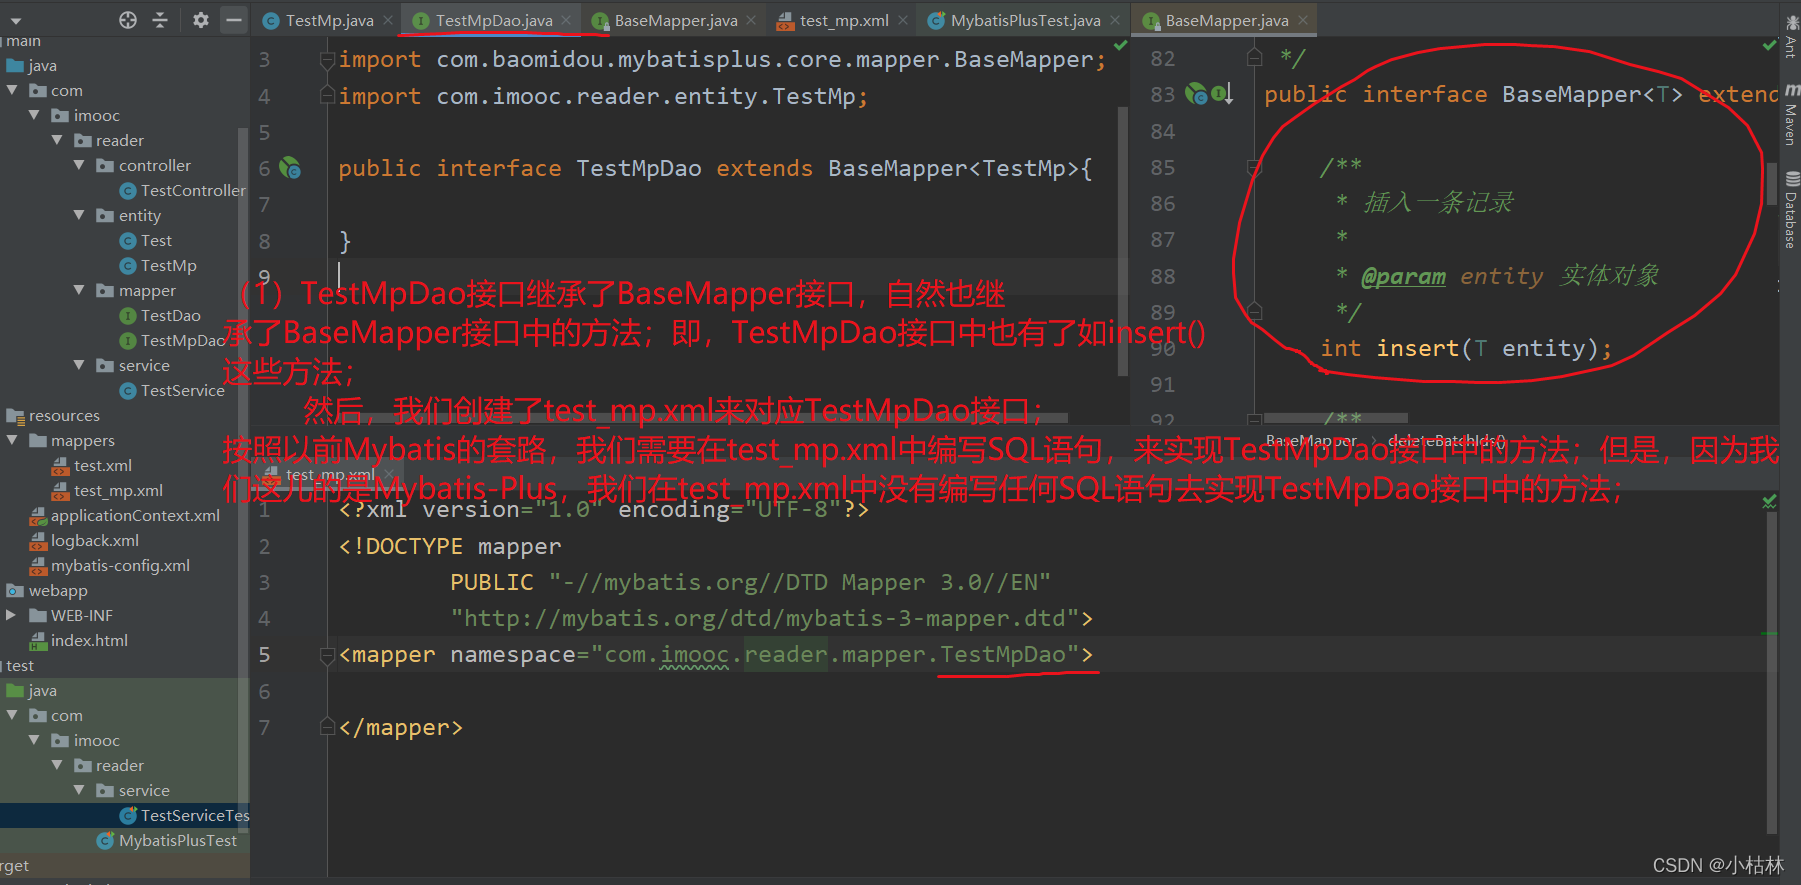The width and height of the screenshot is (1801, 885).
Task: Select TestMp entity class
Action: click(158, 266)
